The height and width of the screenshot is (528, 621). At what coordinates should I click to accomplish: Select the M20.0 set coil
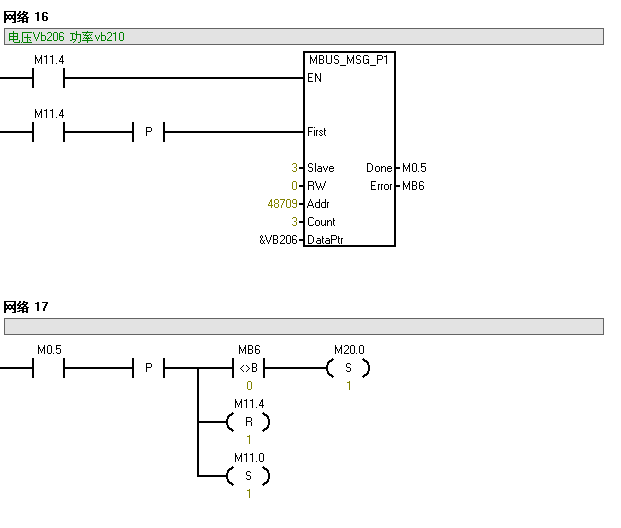[x=348, y=368]
